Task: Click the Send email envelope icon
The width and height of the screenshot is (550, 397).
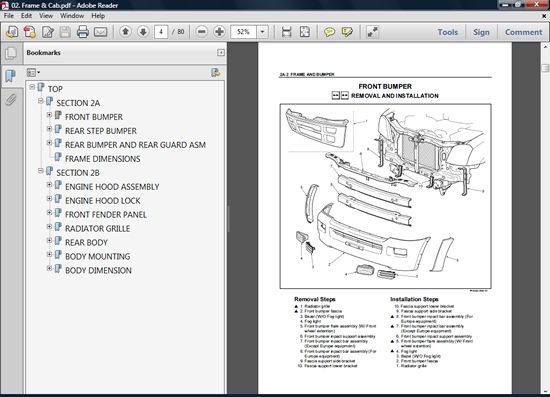Action: (x=101, y=32)
